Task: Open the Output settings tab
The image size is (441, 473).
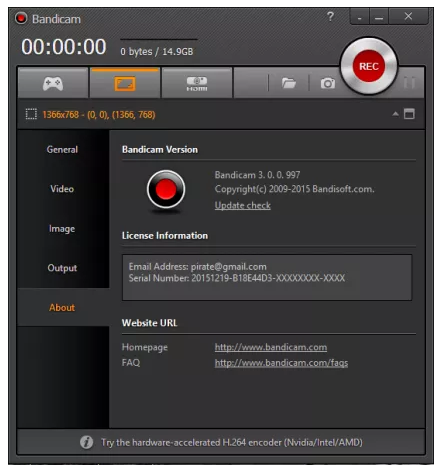Action: click(x=62, y=268)
